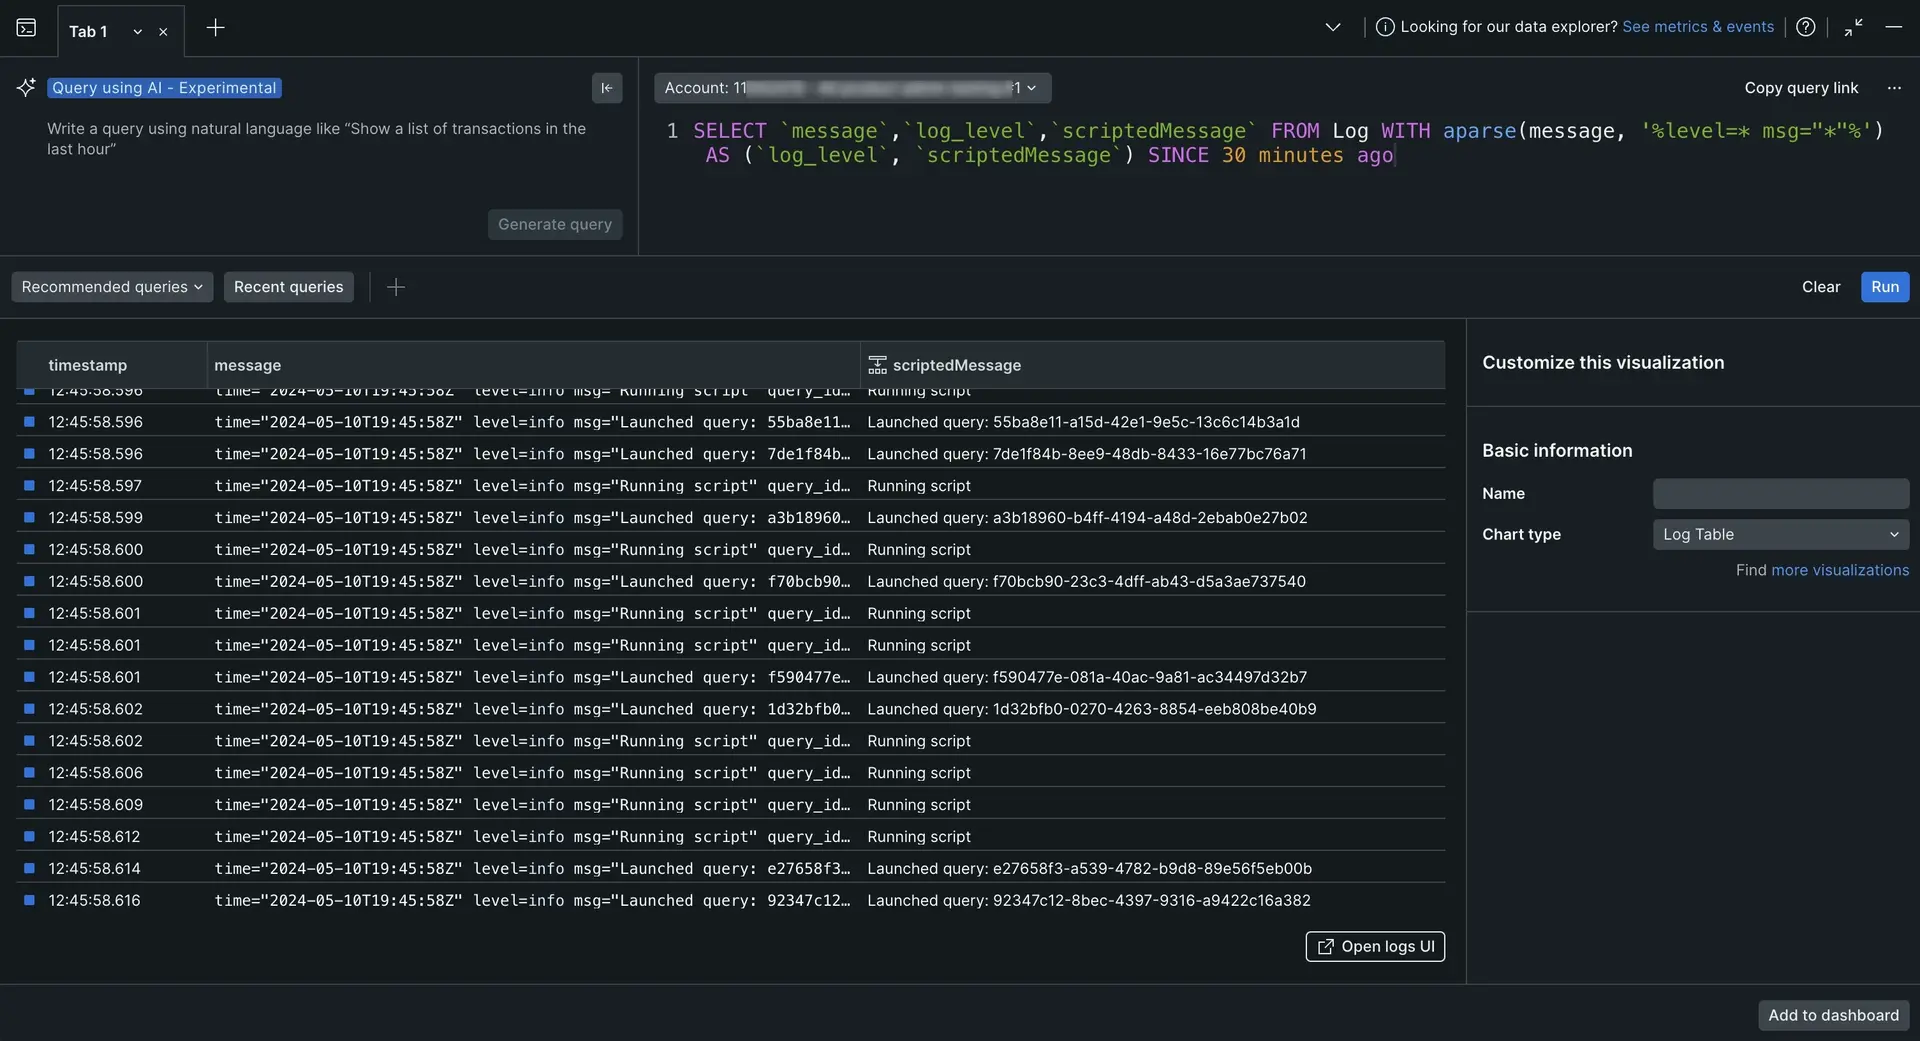Click the plus icon beside Recent queries
The height and width of the screenshot is (1041, 1920).
[x=396, y=288]
